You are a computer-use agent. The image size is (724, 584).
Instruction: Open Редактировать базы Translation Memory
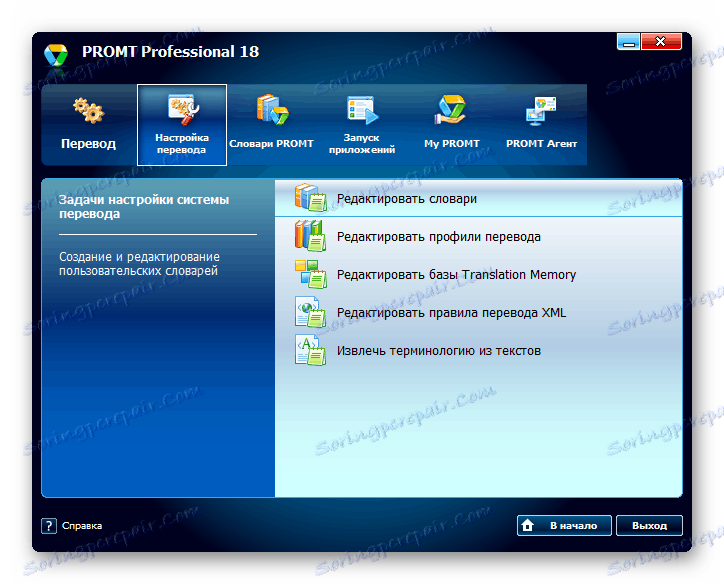(478, 275)
